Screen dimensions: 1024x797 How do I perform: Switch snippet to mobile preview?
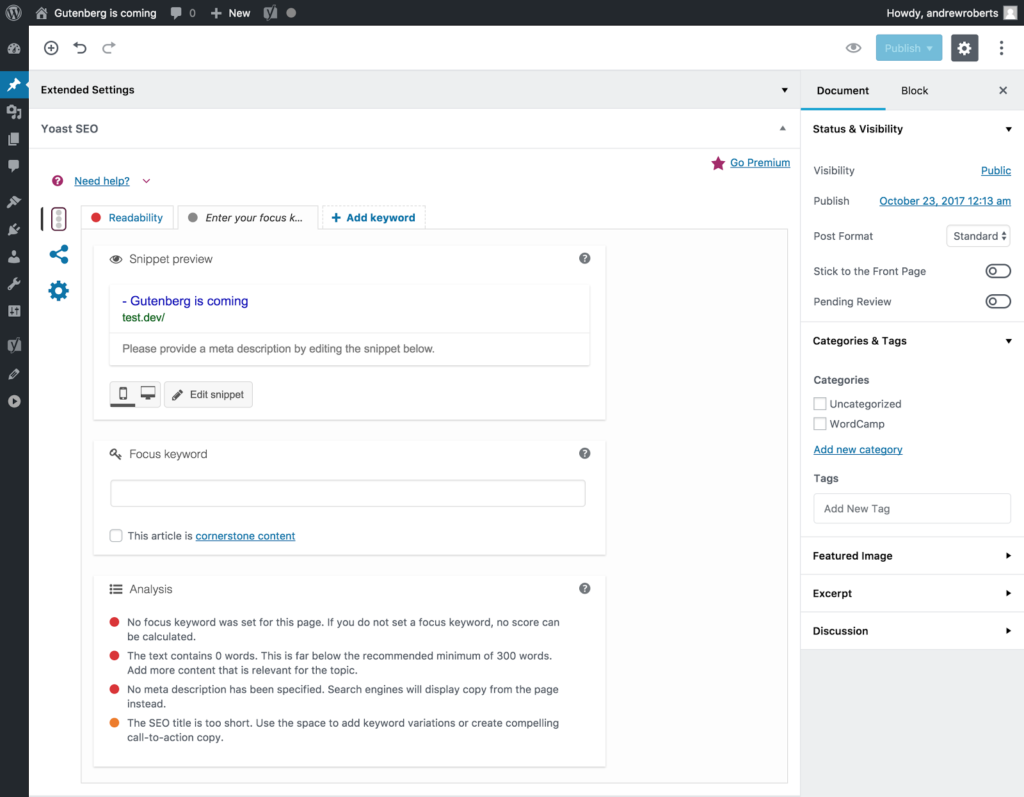coord(123,394)
